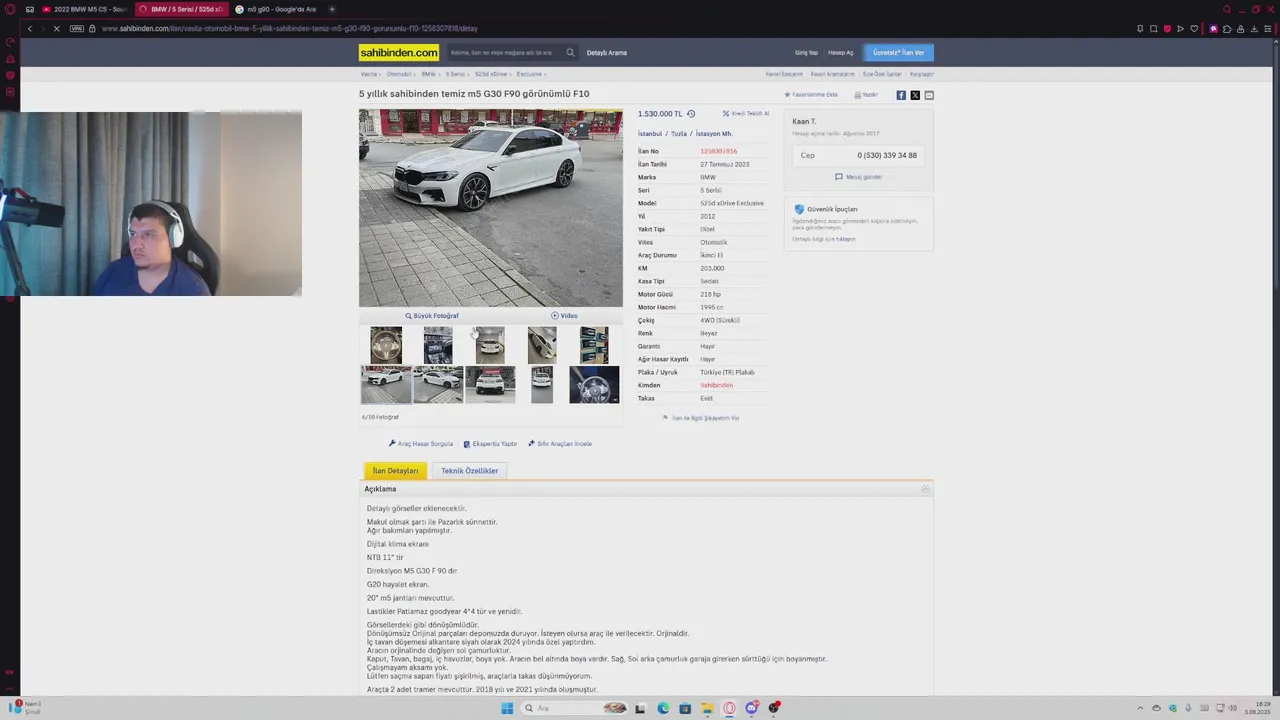Click the address bar URL

290,28
